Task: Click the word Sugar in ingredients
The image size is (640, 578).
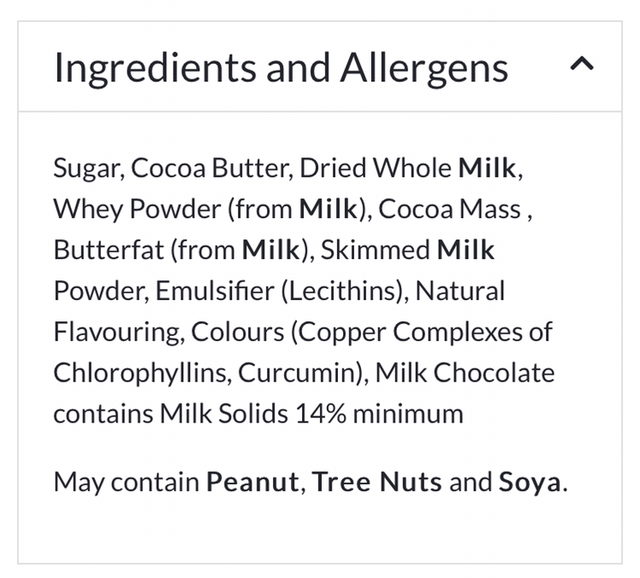Action: (87, 168)
